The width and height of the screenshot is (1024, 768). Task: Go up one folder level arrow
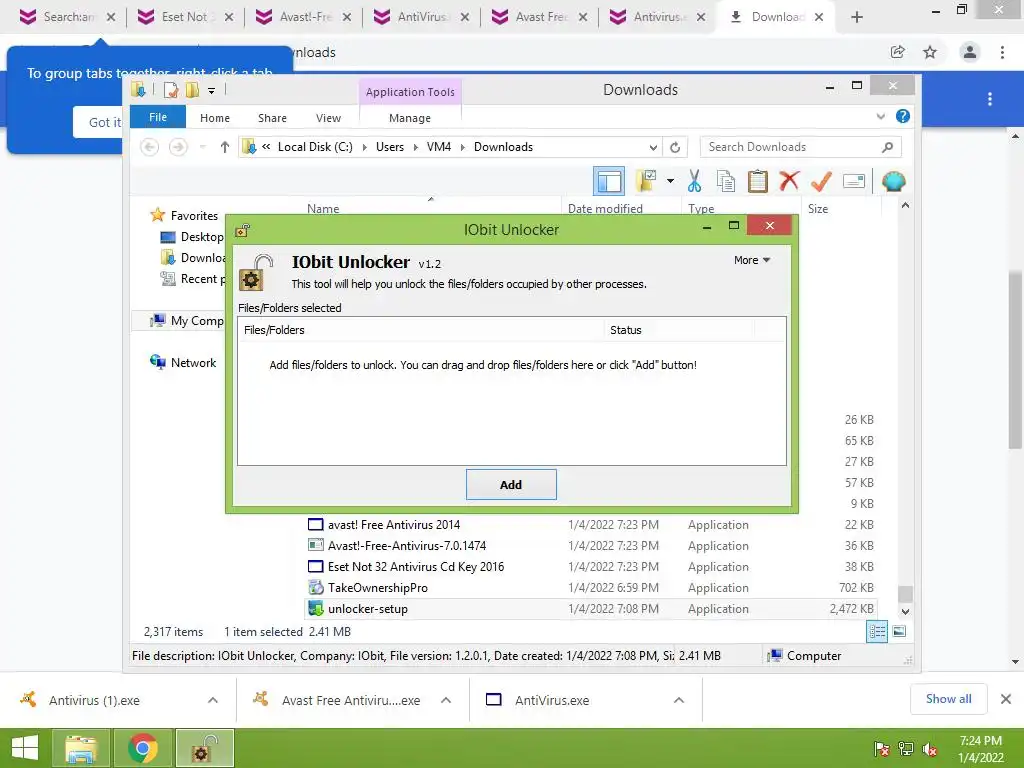225,147
